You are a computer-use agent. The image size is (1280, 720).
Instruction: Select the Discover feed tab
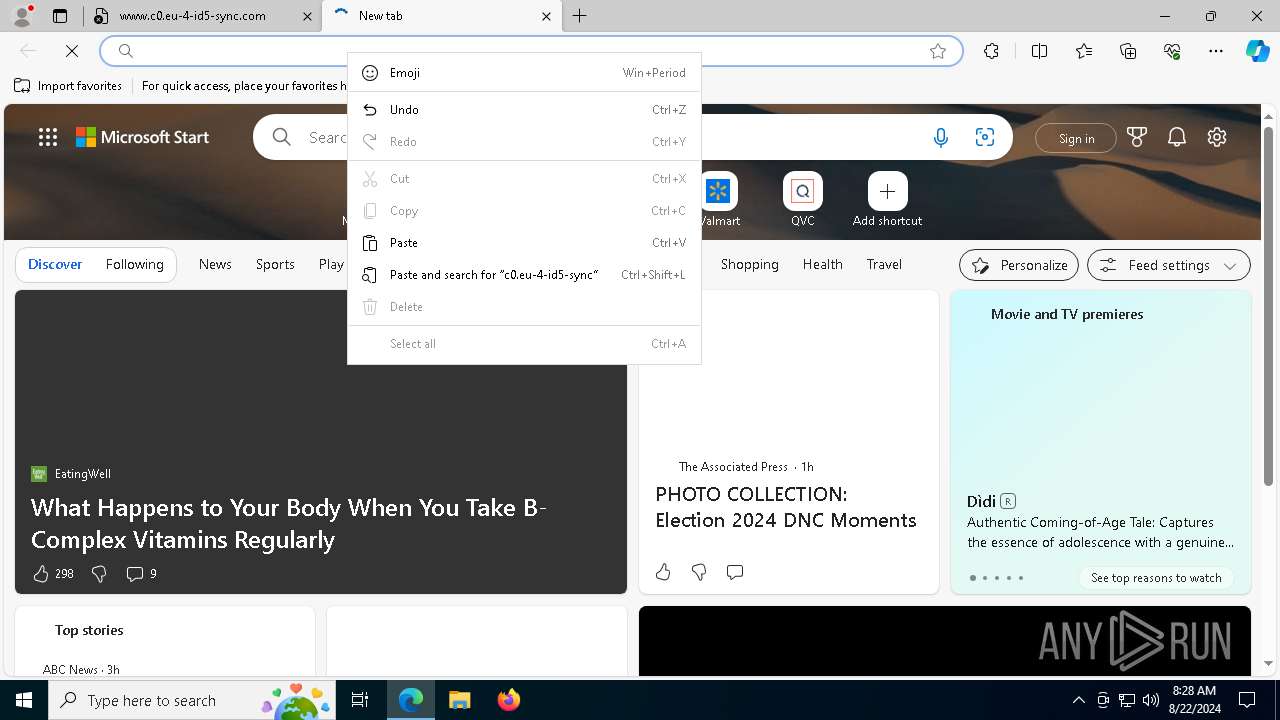coord(55,265)
